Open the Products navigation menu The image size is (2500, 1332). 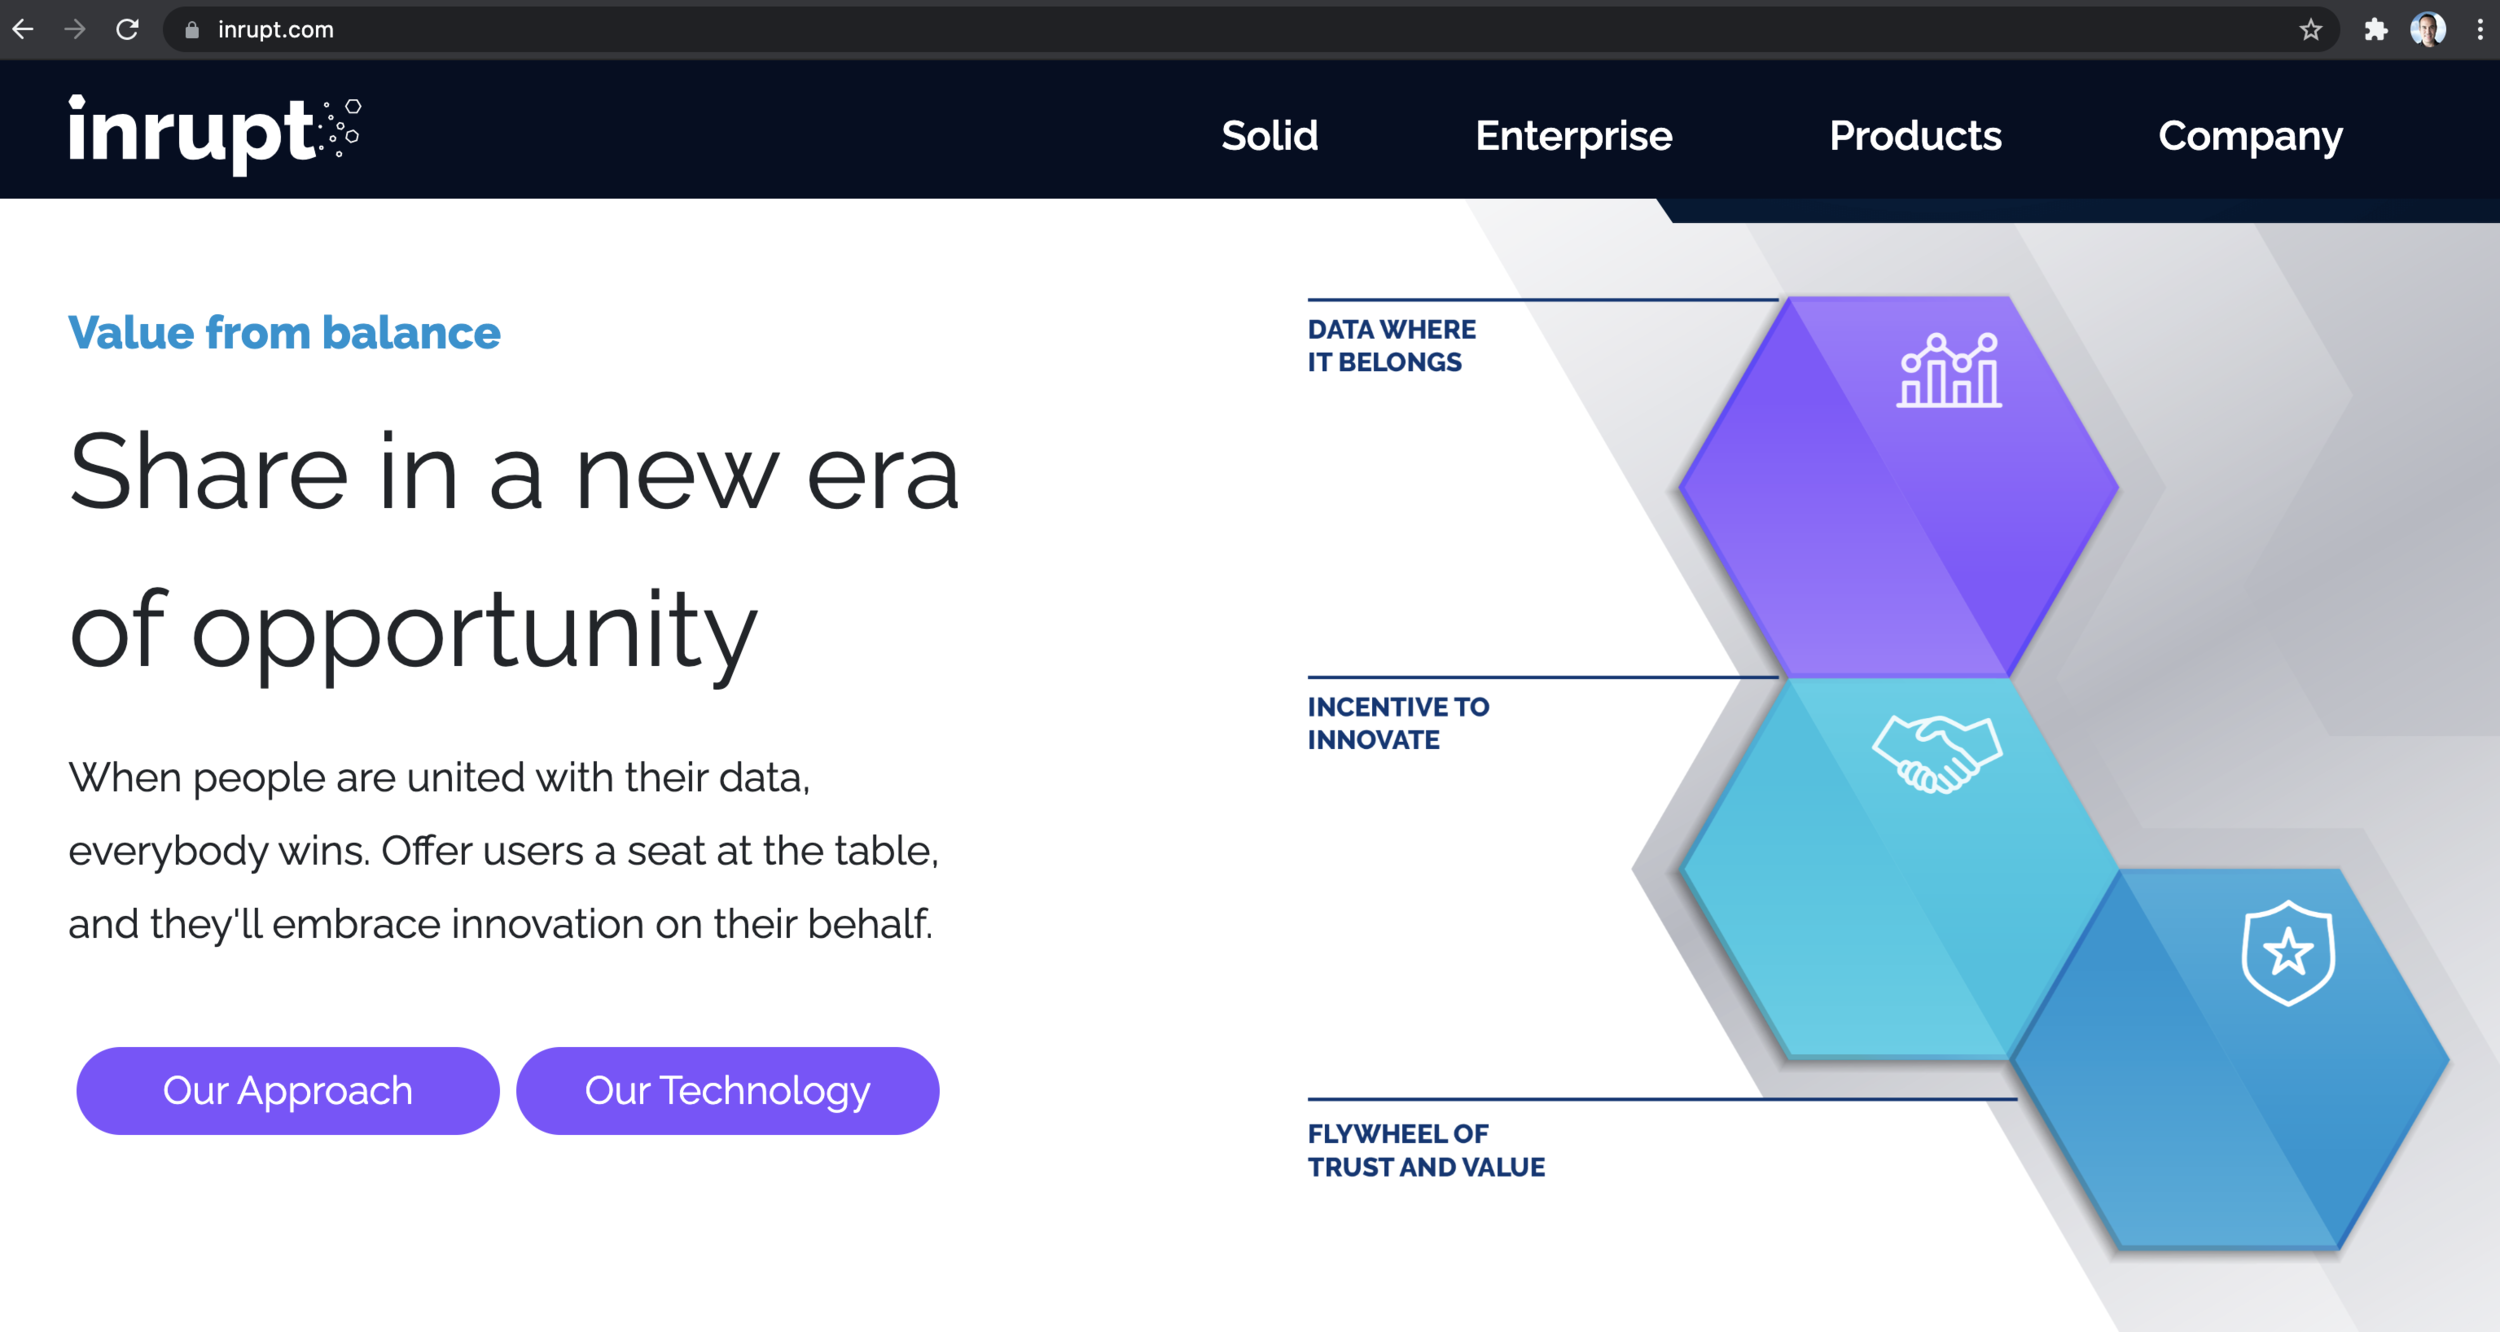1915,136
